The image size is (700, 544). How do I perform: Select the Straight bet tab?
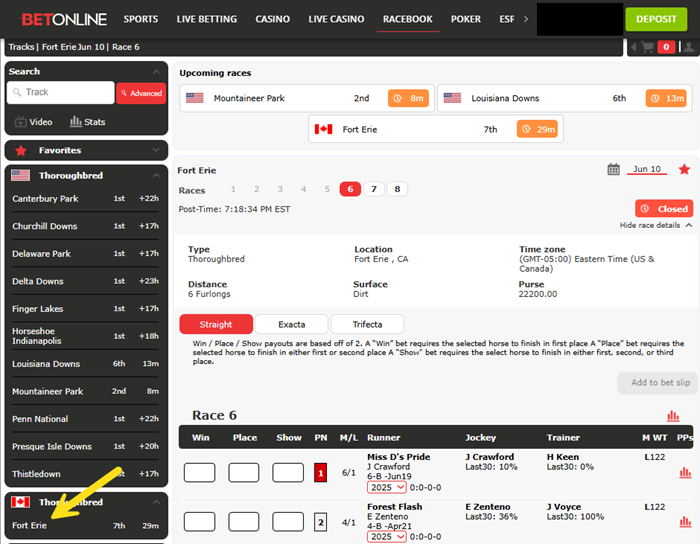[216, 324]
